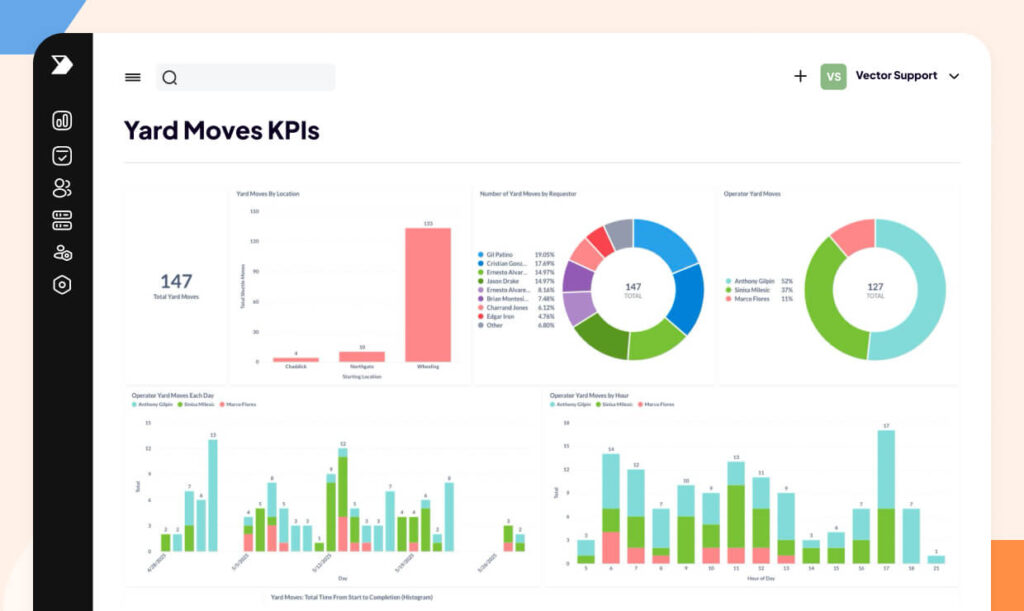Expand the Vector Support account chevron

954,76
